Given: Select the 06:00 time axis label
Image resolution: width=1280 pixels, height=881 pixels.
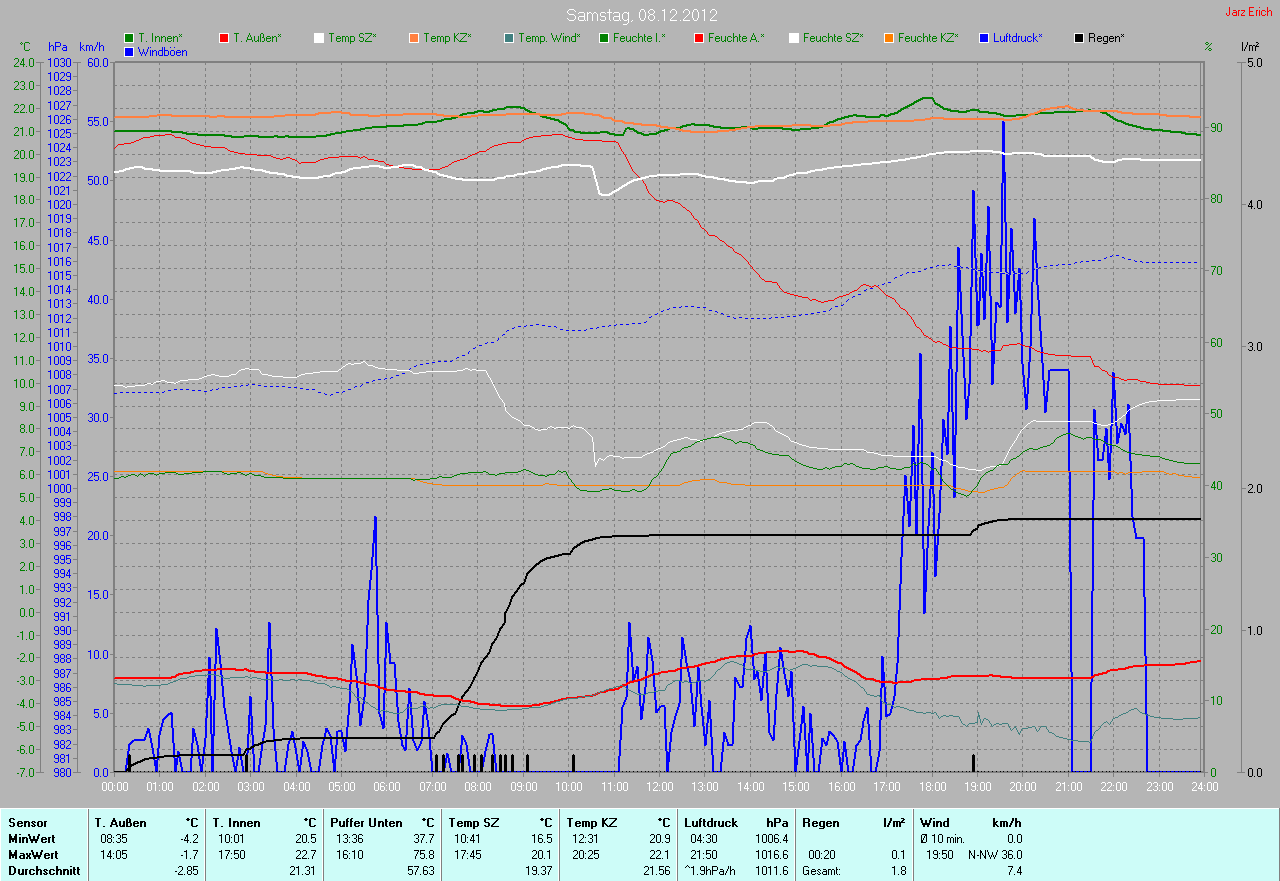Looking at the screenshot, I should (386, 787).
